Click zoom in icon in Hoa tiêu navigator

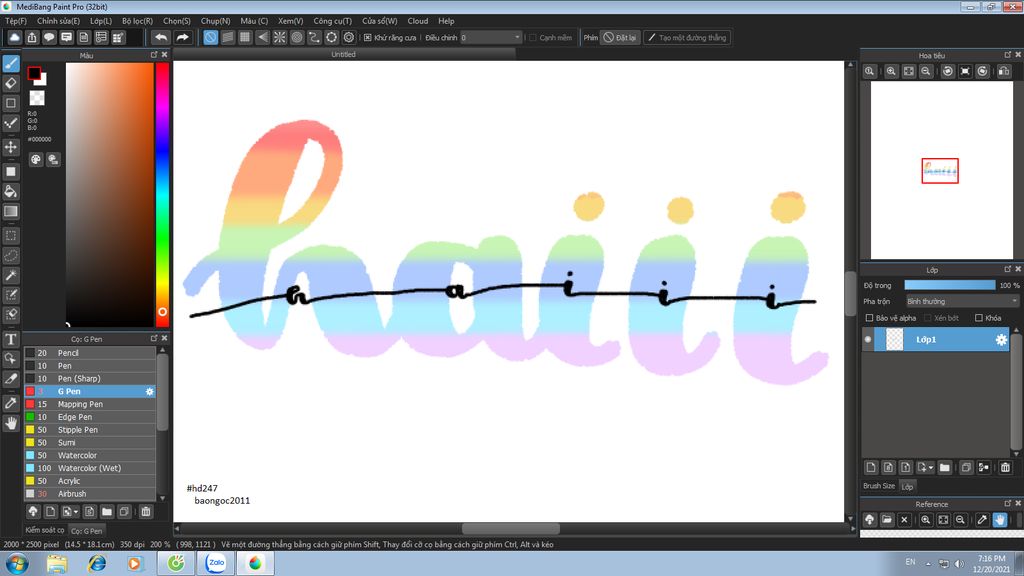coord(891,71)
